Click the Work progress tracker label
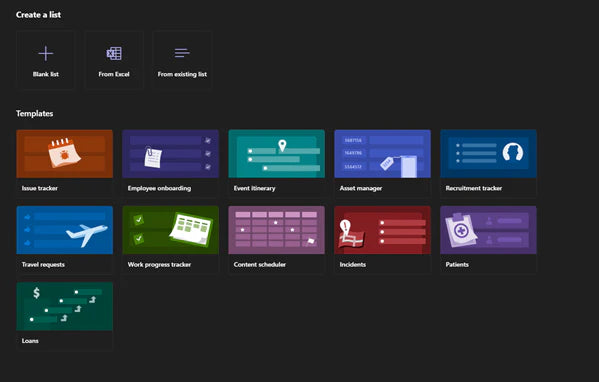This screenshot has height=382, width=599. [159, 265]
